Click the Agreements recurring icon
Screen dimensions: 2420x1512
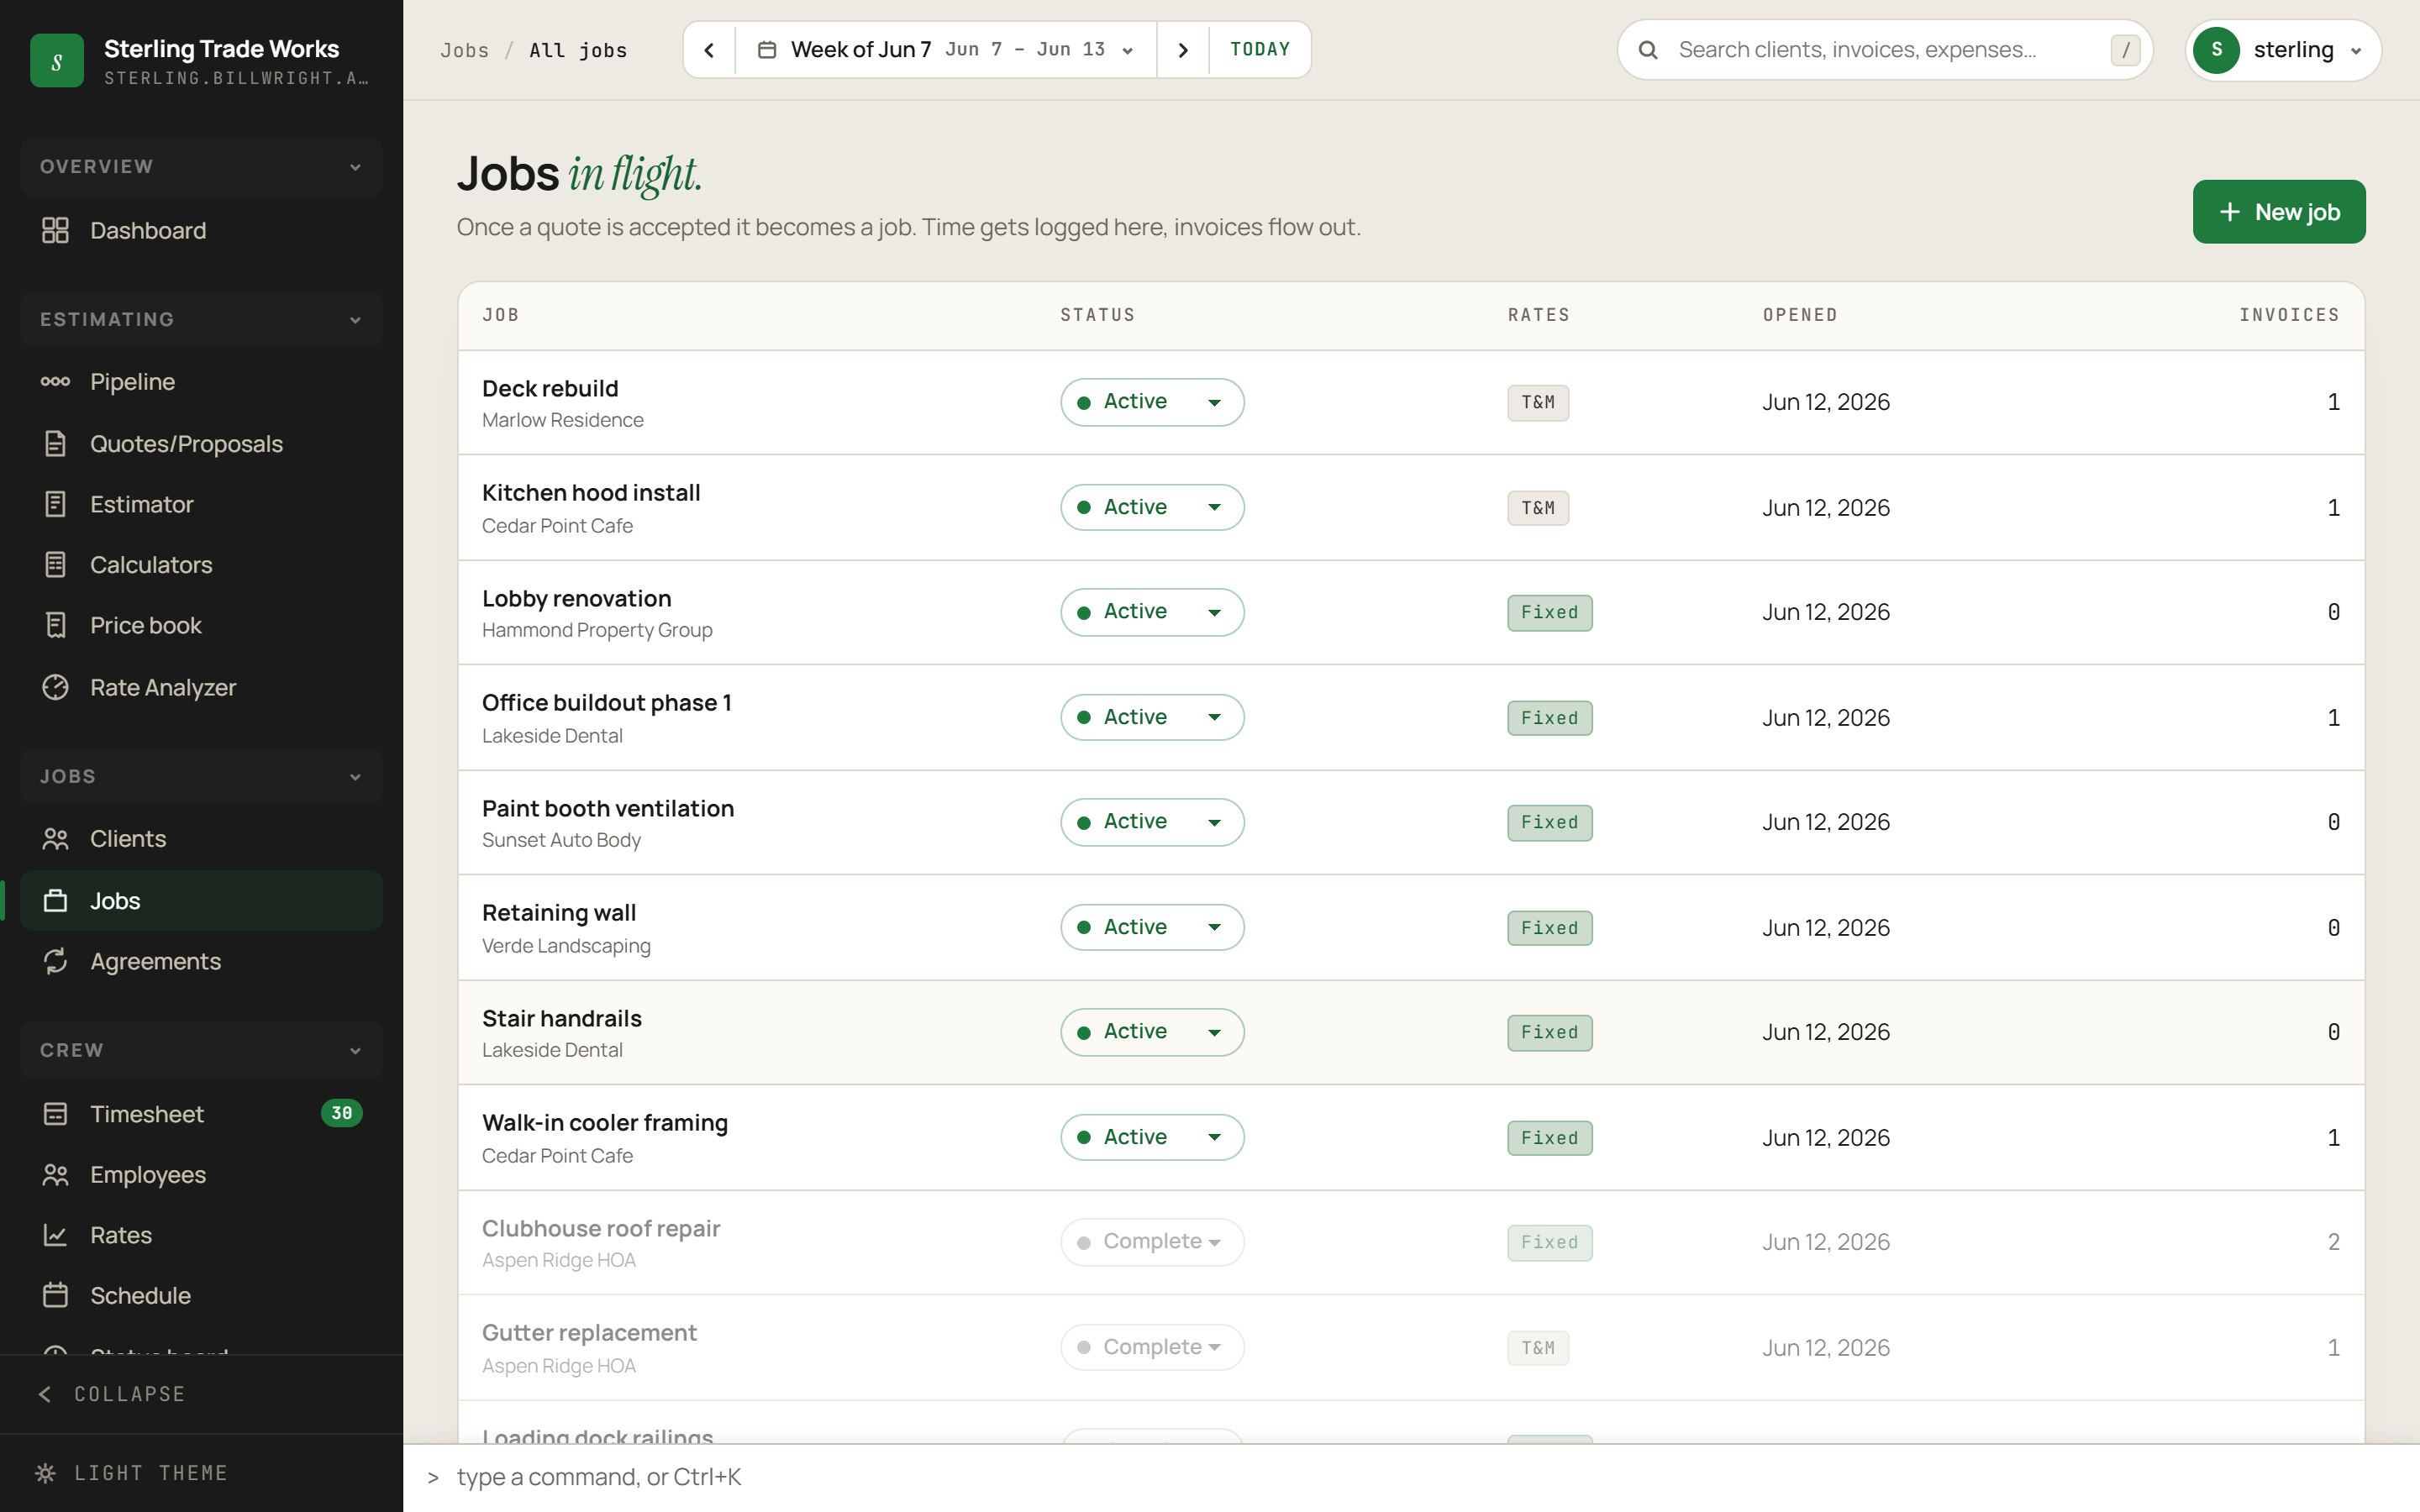tap(55, 961)
